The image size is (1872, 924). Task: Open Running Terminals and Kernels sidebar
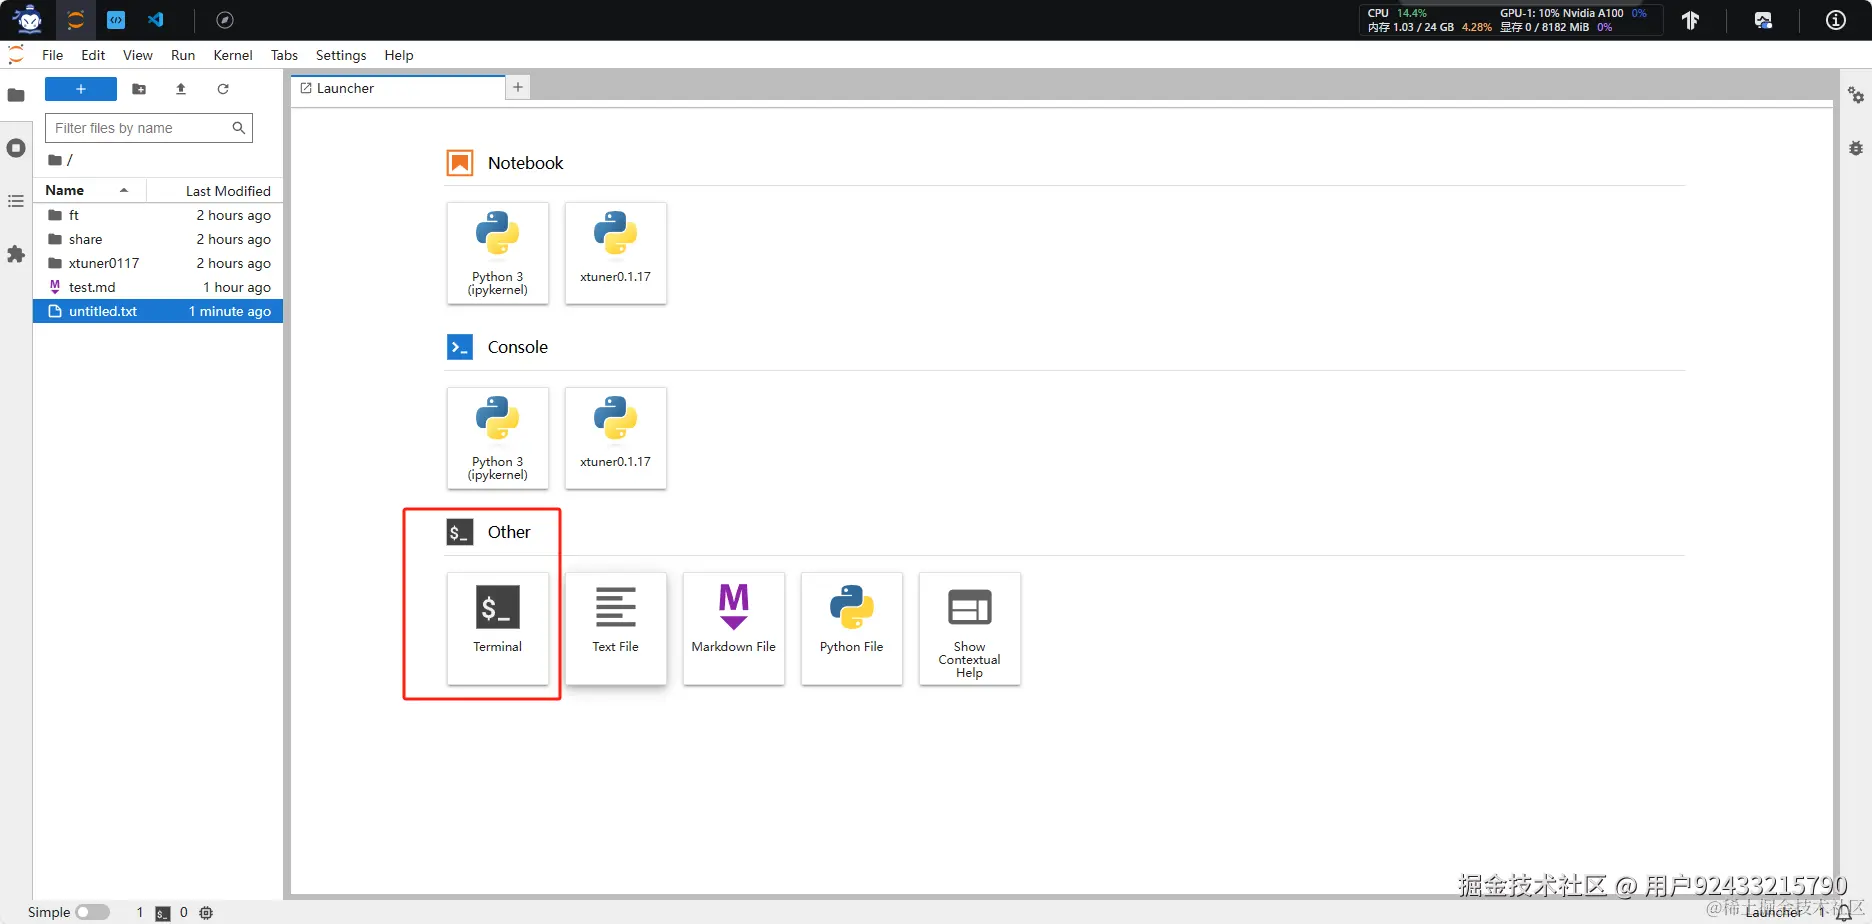16,148
